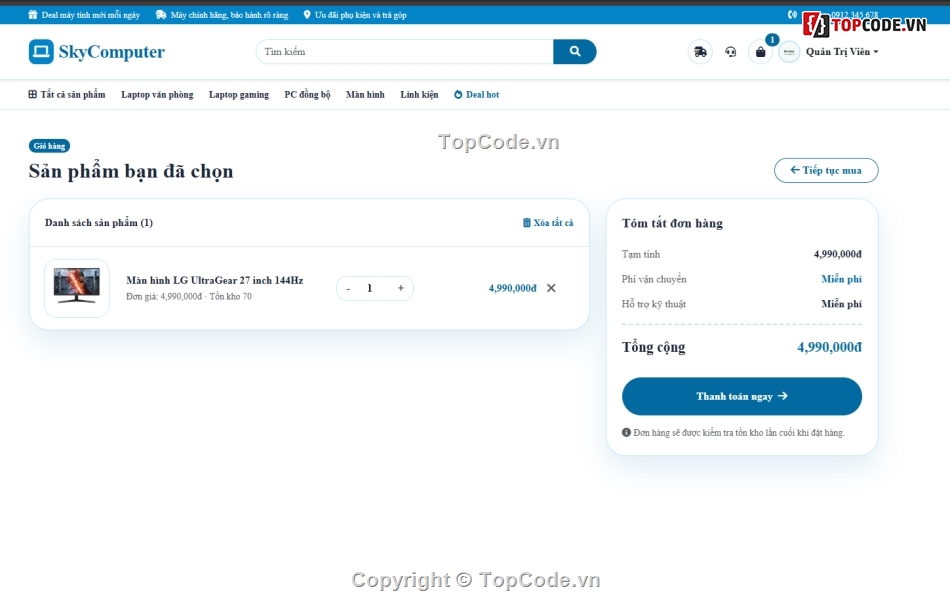Click the Giỏ hàng badge label
Image resolution: width=950 pixels, height=610 pixels.
(49, 146)
